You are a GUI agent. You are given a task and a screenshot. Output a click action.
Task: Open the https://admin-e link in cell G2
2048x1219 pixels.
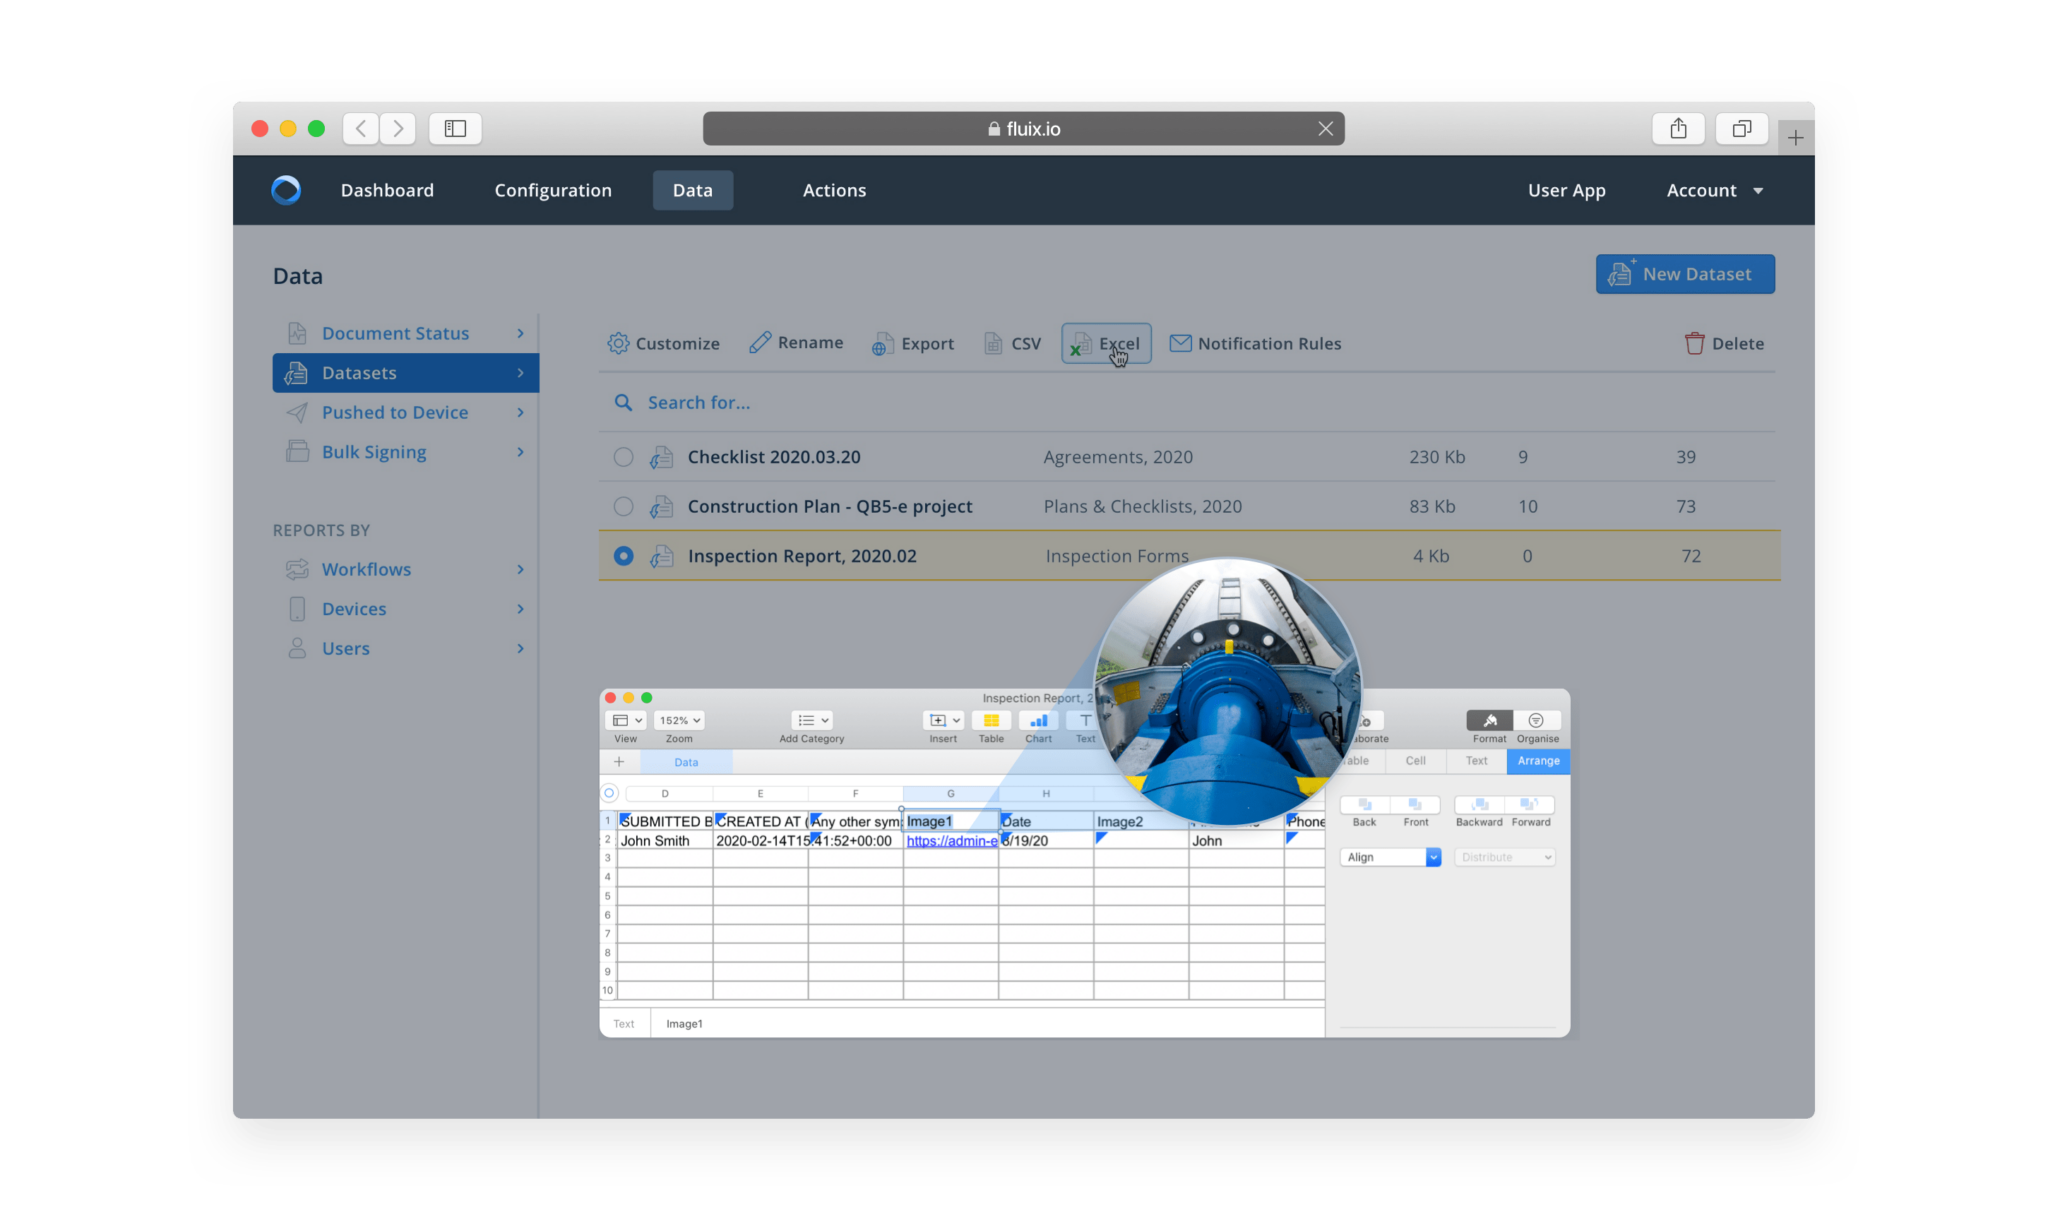coord(950,841)
